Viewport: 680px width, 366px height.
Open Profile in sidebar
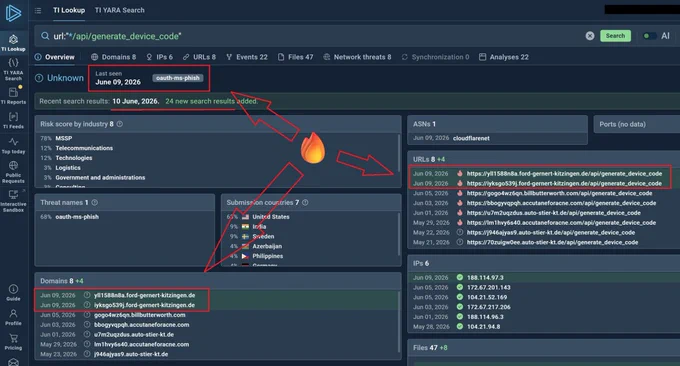[x=13, y=317]
